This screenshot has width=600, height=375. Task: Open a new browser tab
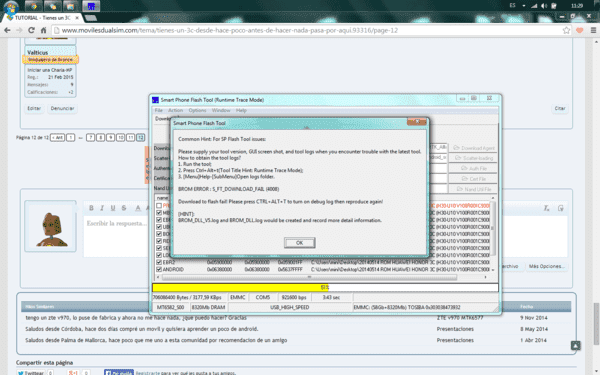coord(90,18)
